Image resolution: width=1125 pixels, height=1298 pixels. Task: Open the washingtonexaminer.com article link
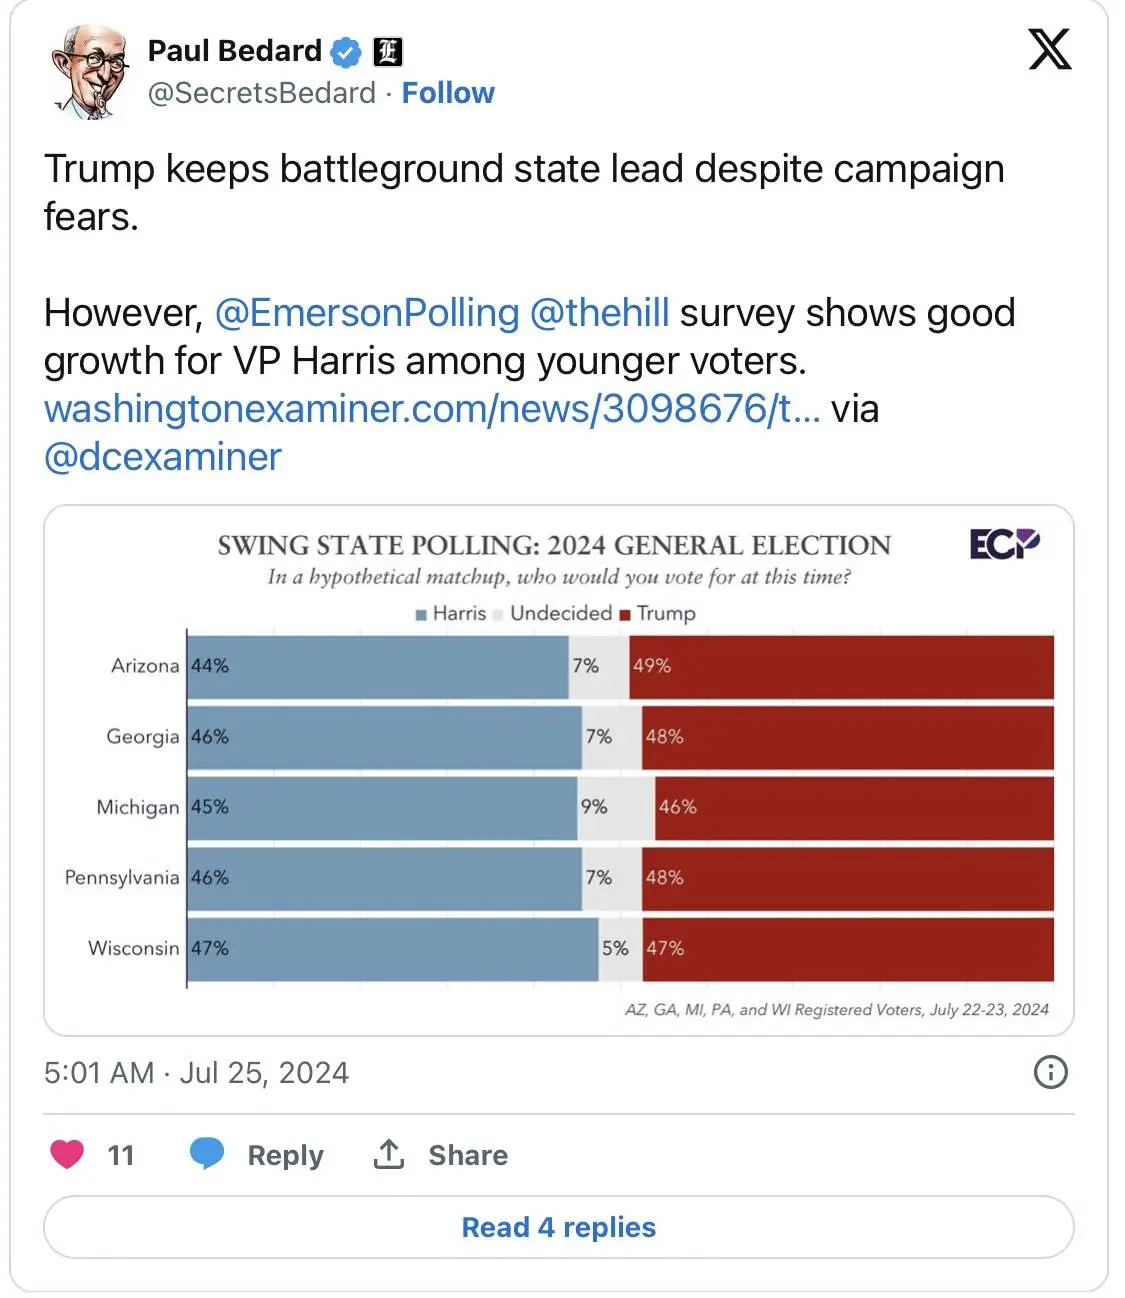point(432,409)
